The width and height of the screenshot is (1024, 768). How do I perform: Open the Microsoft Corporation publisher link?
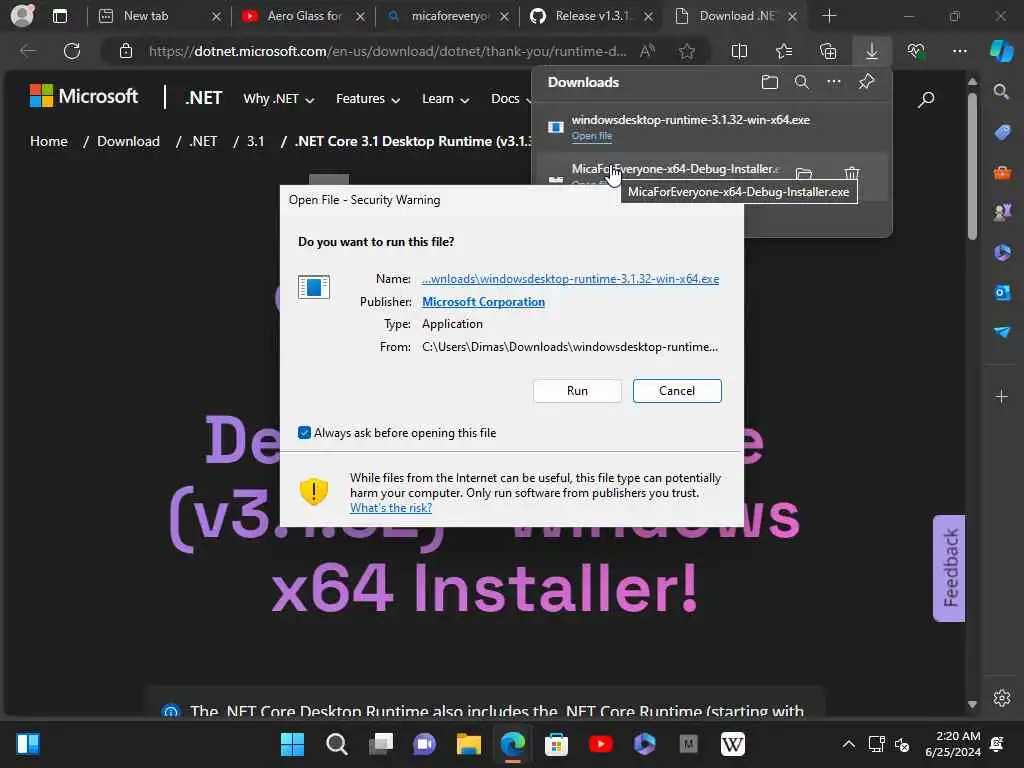[483, 302]
